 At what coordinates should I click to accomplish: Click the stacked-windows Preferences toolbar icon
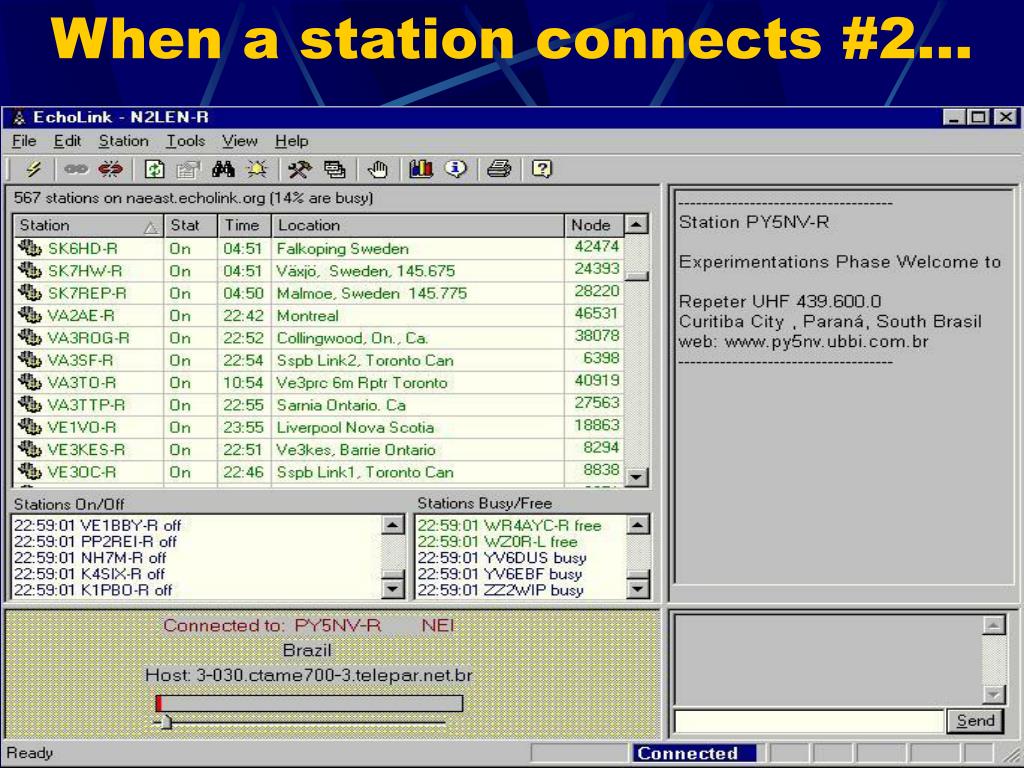coord(335,170)
